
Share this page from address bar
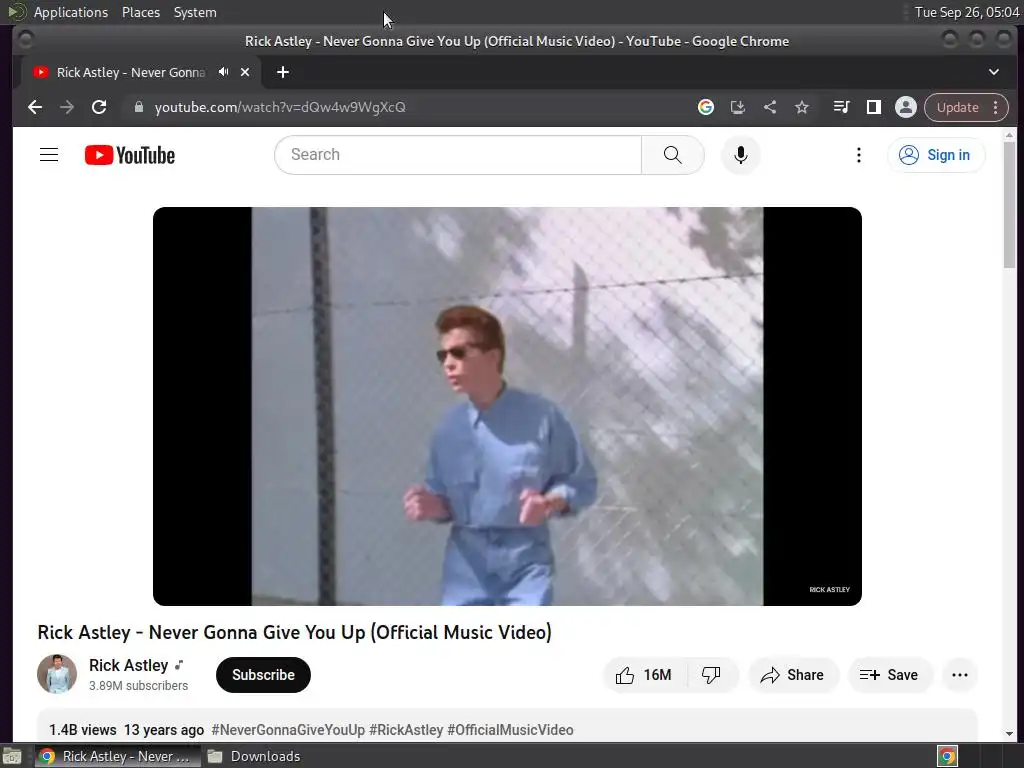pos(770,107)
